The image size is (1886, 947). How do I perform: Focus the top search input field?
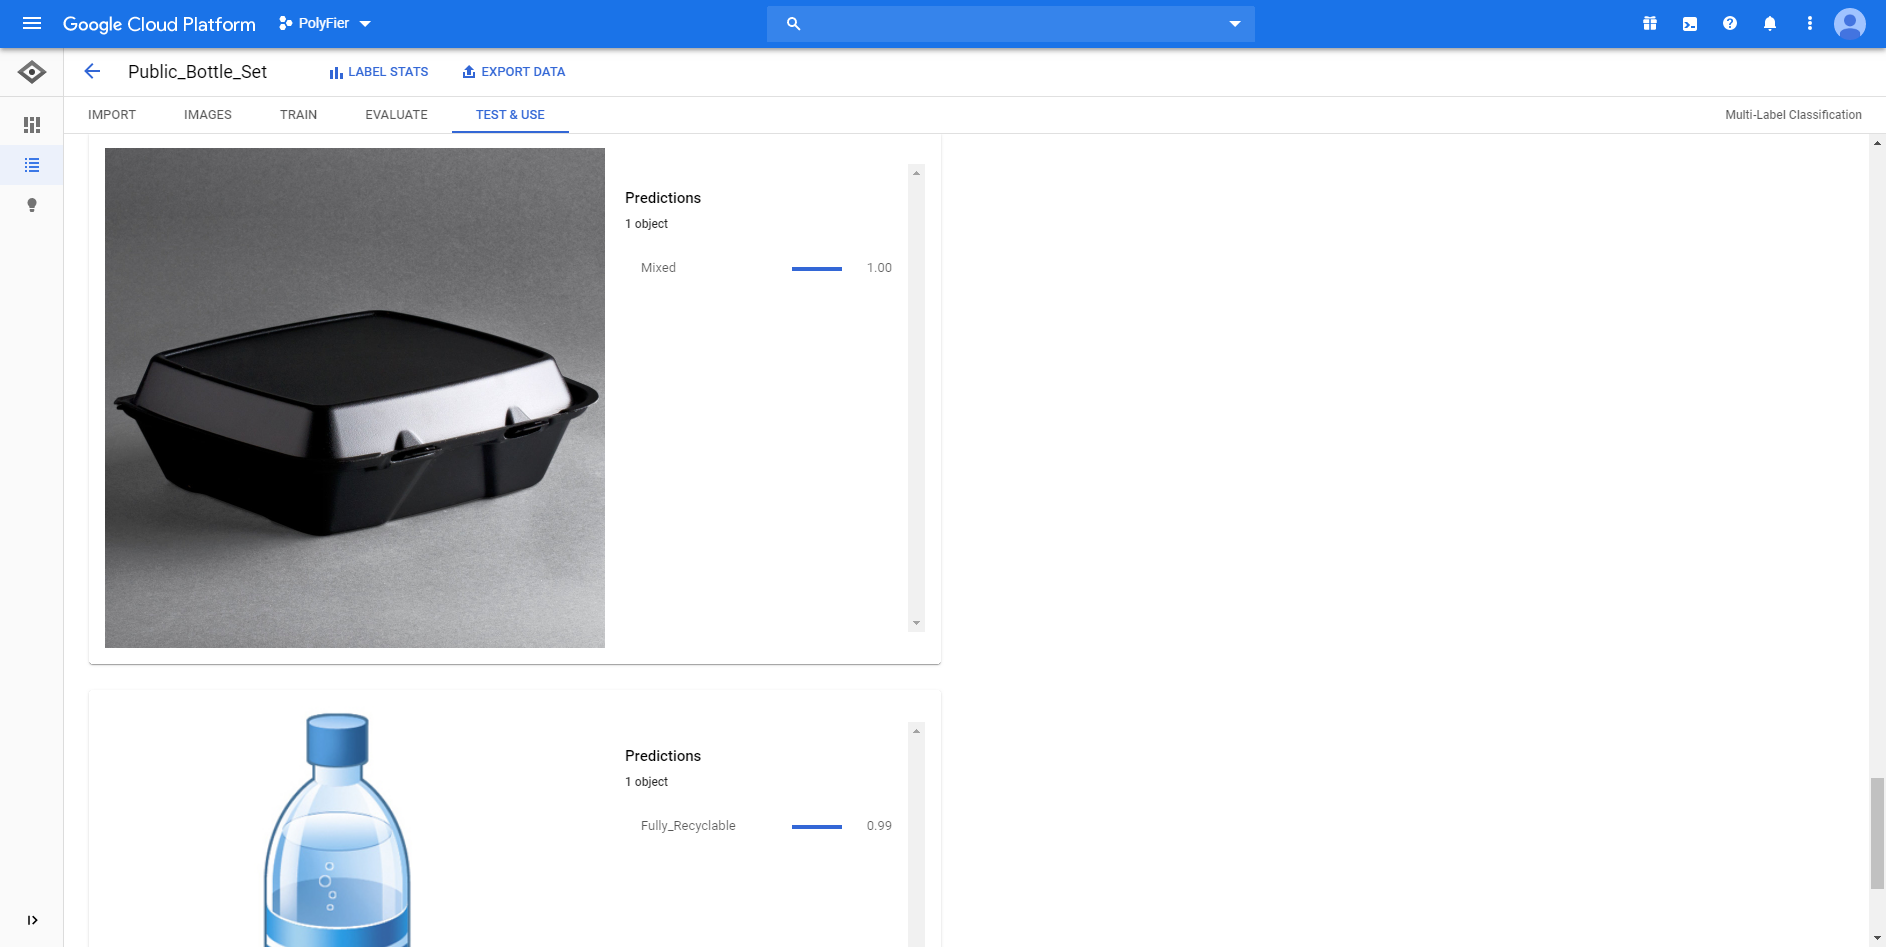[1011, 24]
